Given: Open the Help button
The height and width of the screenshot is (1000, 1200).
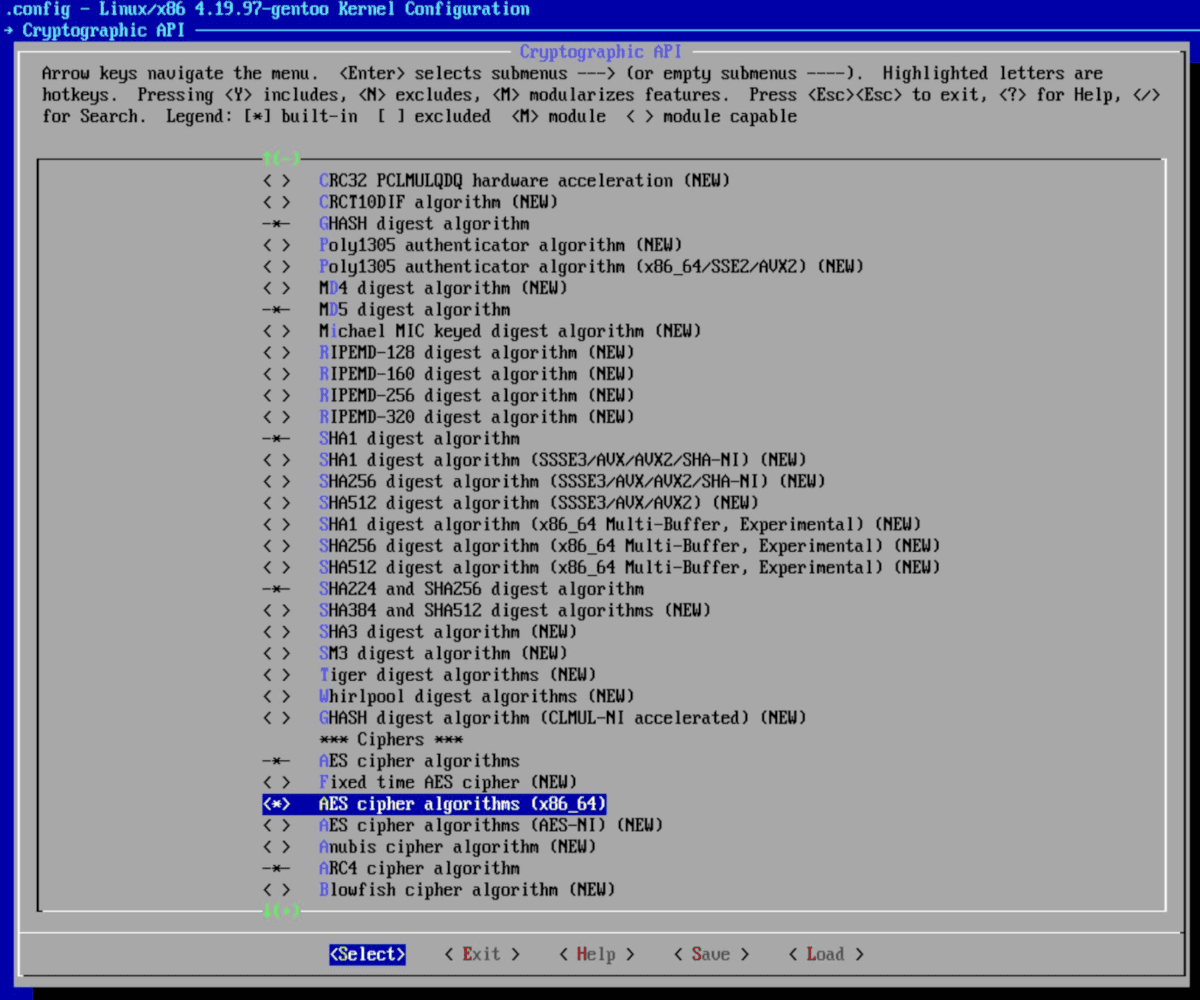Looking at the screenshot, I should (x=596, y=954).
